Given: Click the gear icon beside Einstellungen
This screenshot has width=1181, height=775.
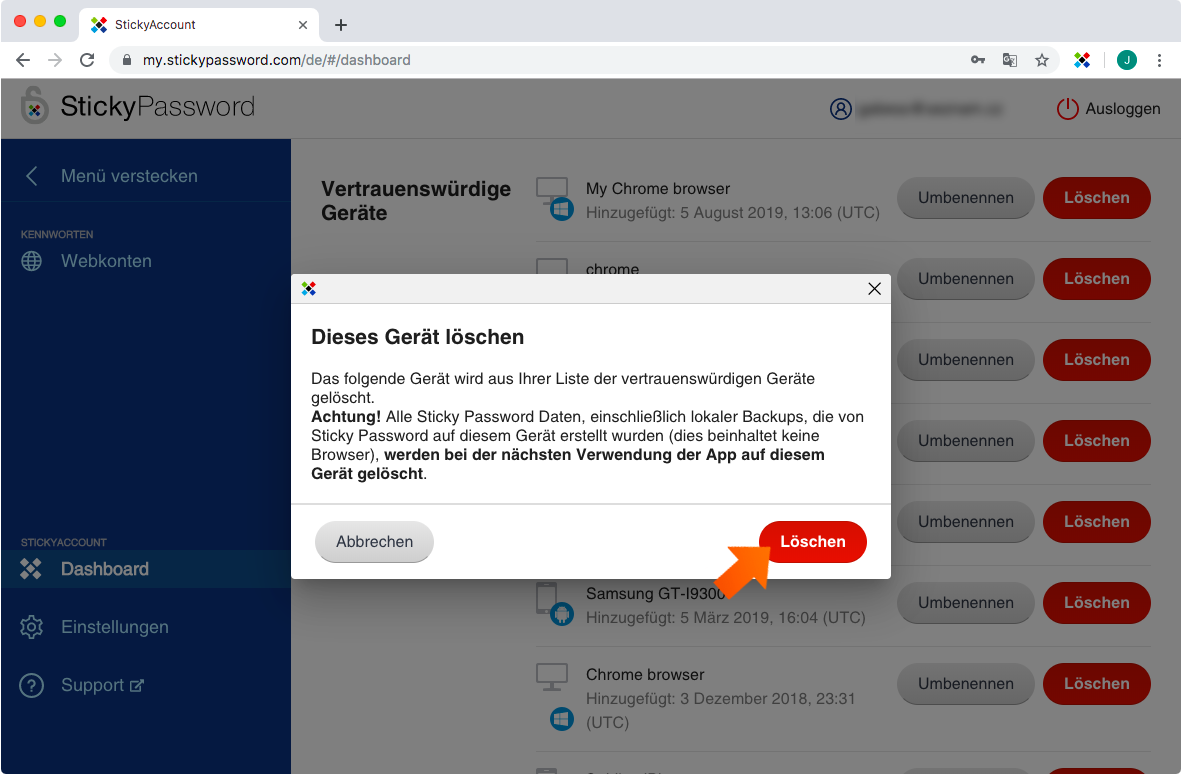Looking at the screenshot, I should 32,627.
